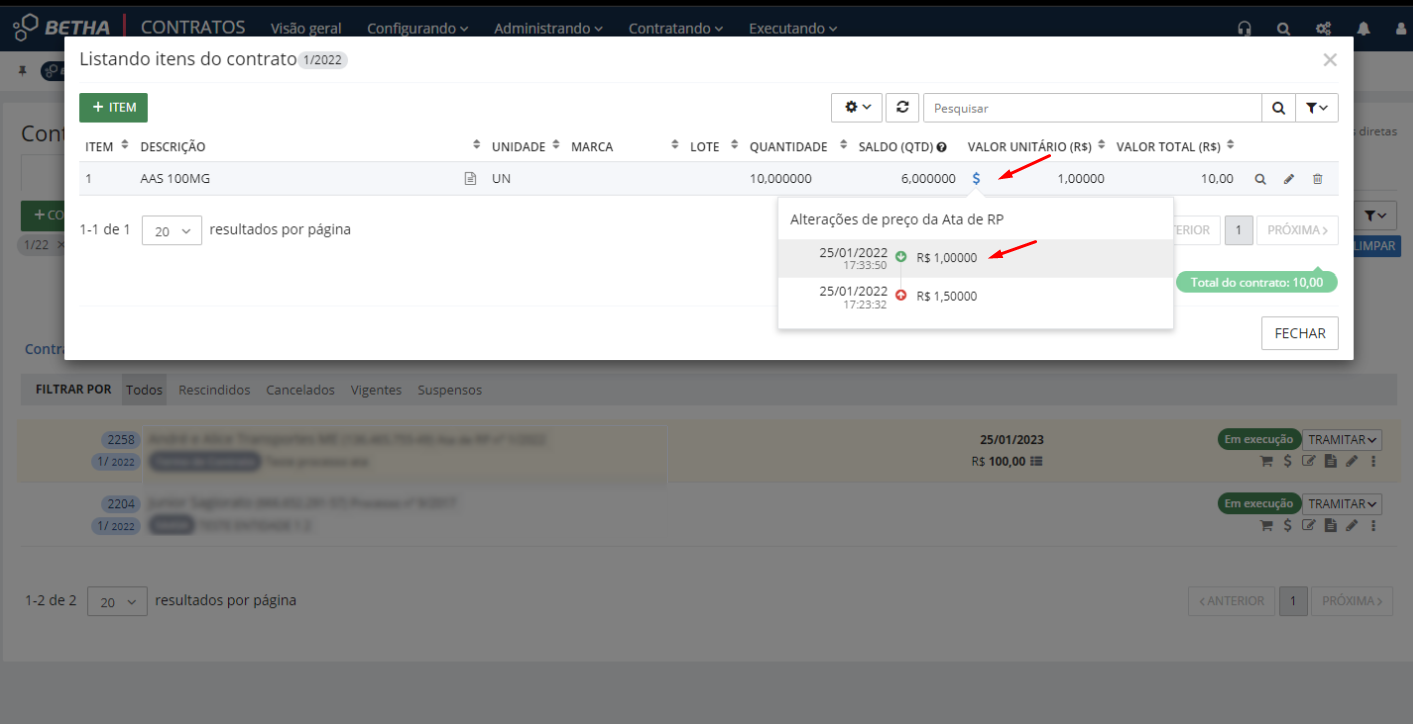
Task: Open dollar sign icon for contract 2258
Action: click(1288, 461)
